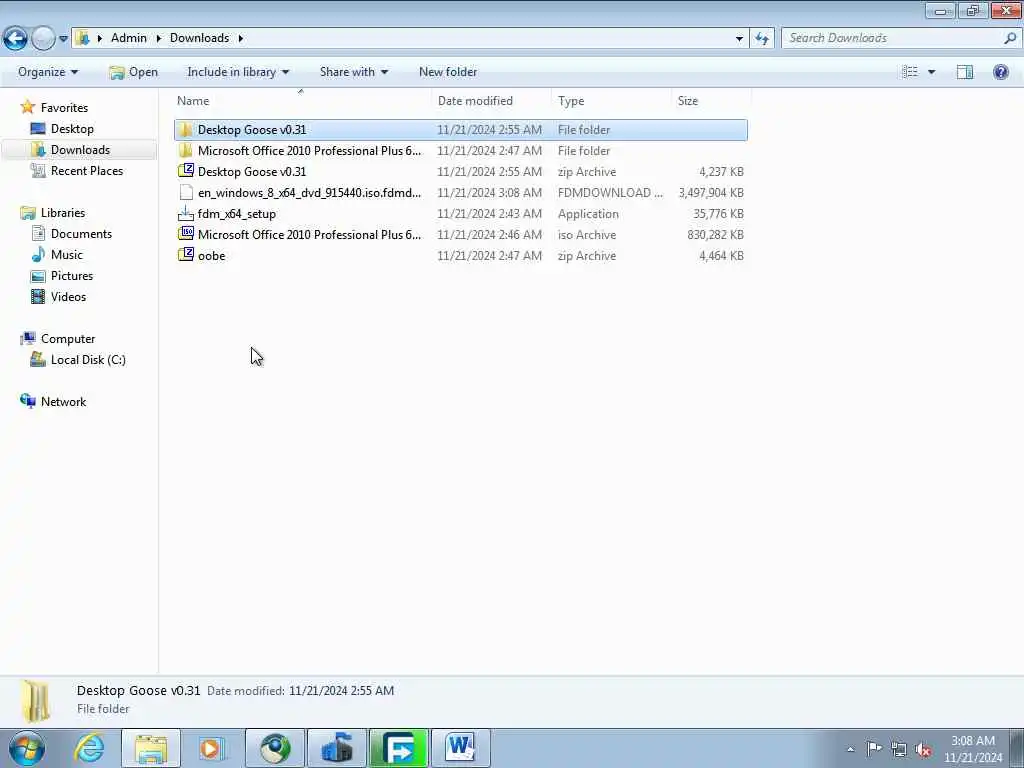1024x768 pixels.
Task: Open Recent Places in the sidebar
Action: [87, 170]
